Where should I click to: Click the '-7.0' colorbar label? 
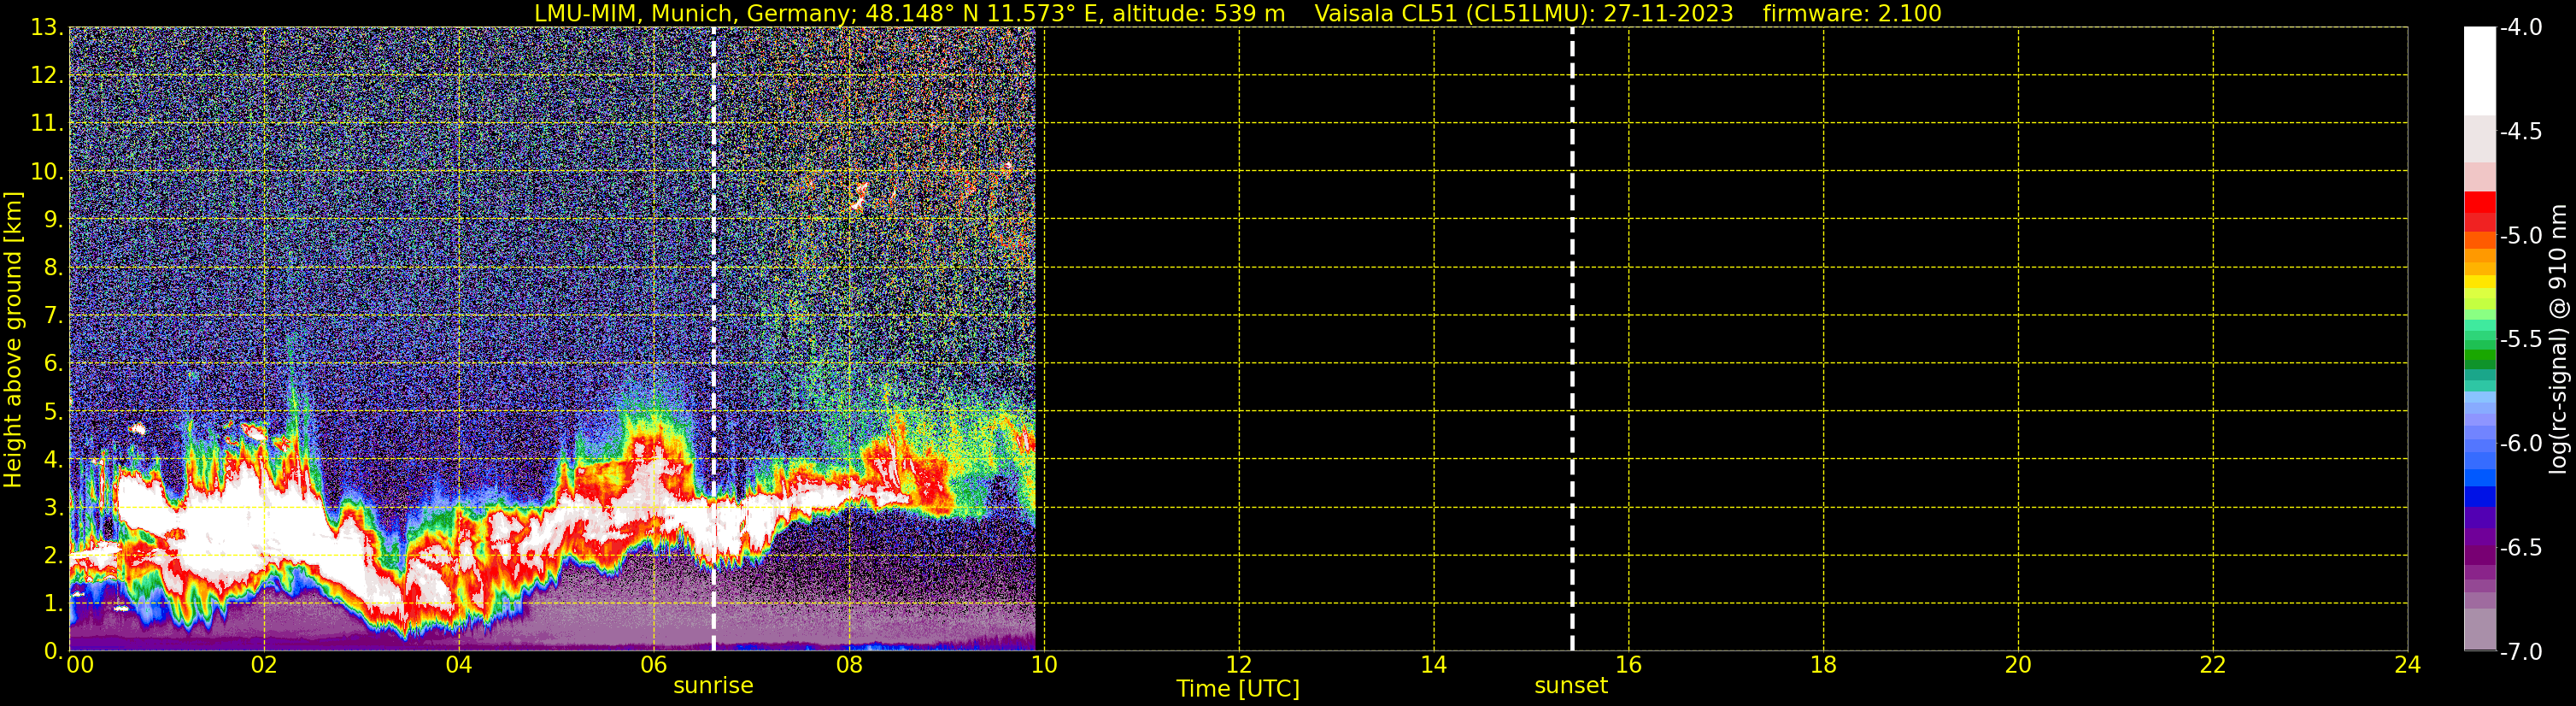click(2521, 652)
